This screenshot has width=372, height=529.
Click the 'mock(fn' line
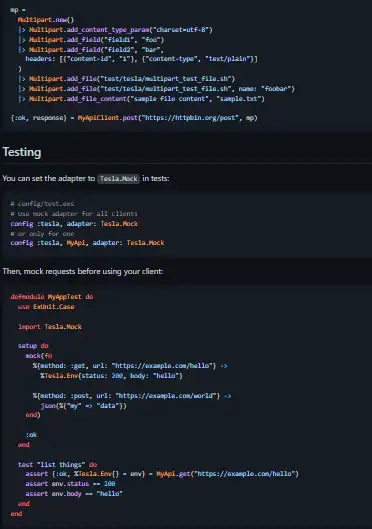39,356
